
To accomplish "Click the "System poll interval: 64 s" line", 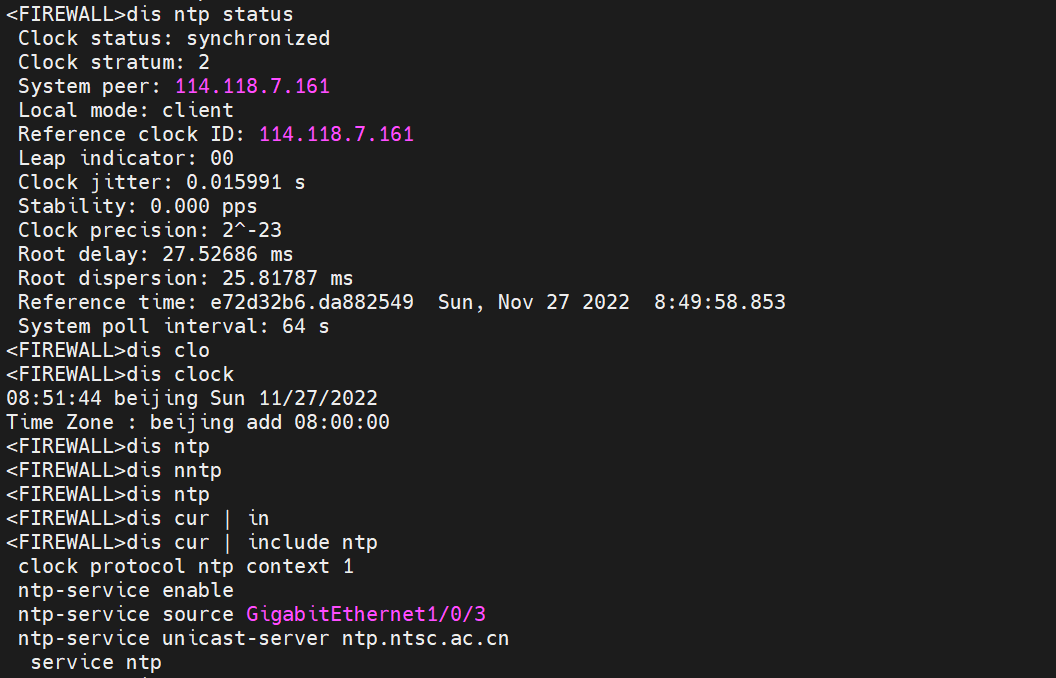I will [174, 326].
